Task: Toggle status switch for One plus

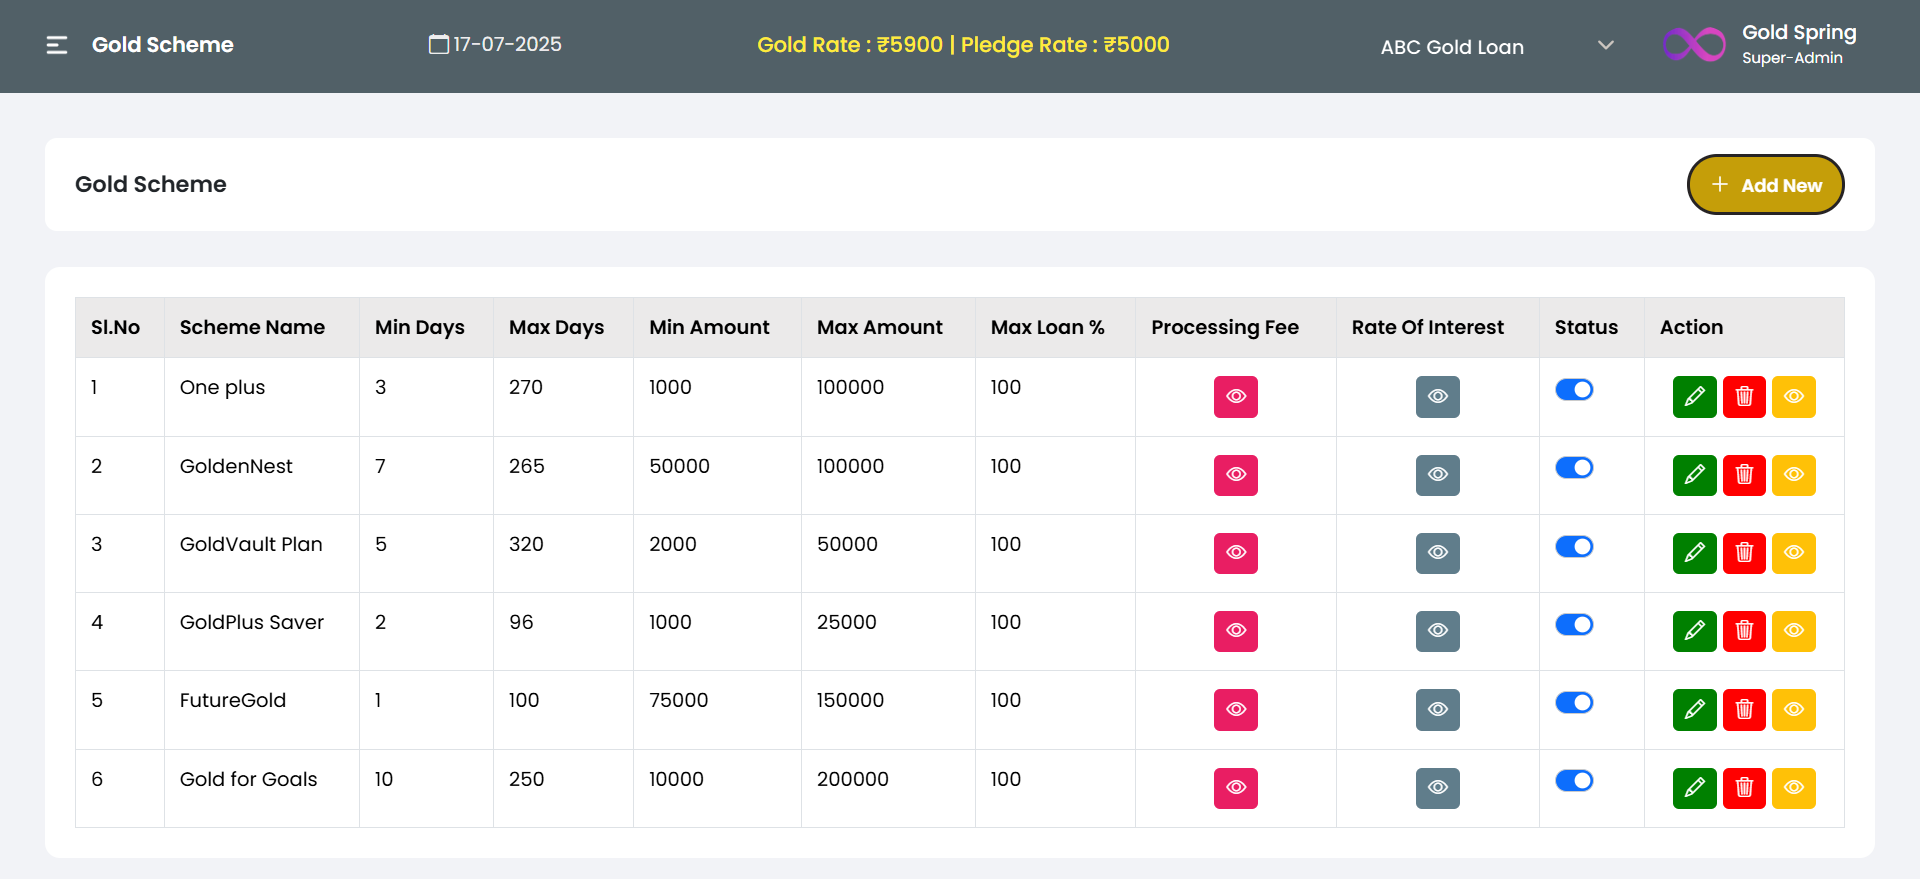Action: 1574,389
